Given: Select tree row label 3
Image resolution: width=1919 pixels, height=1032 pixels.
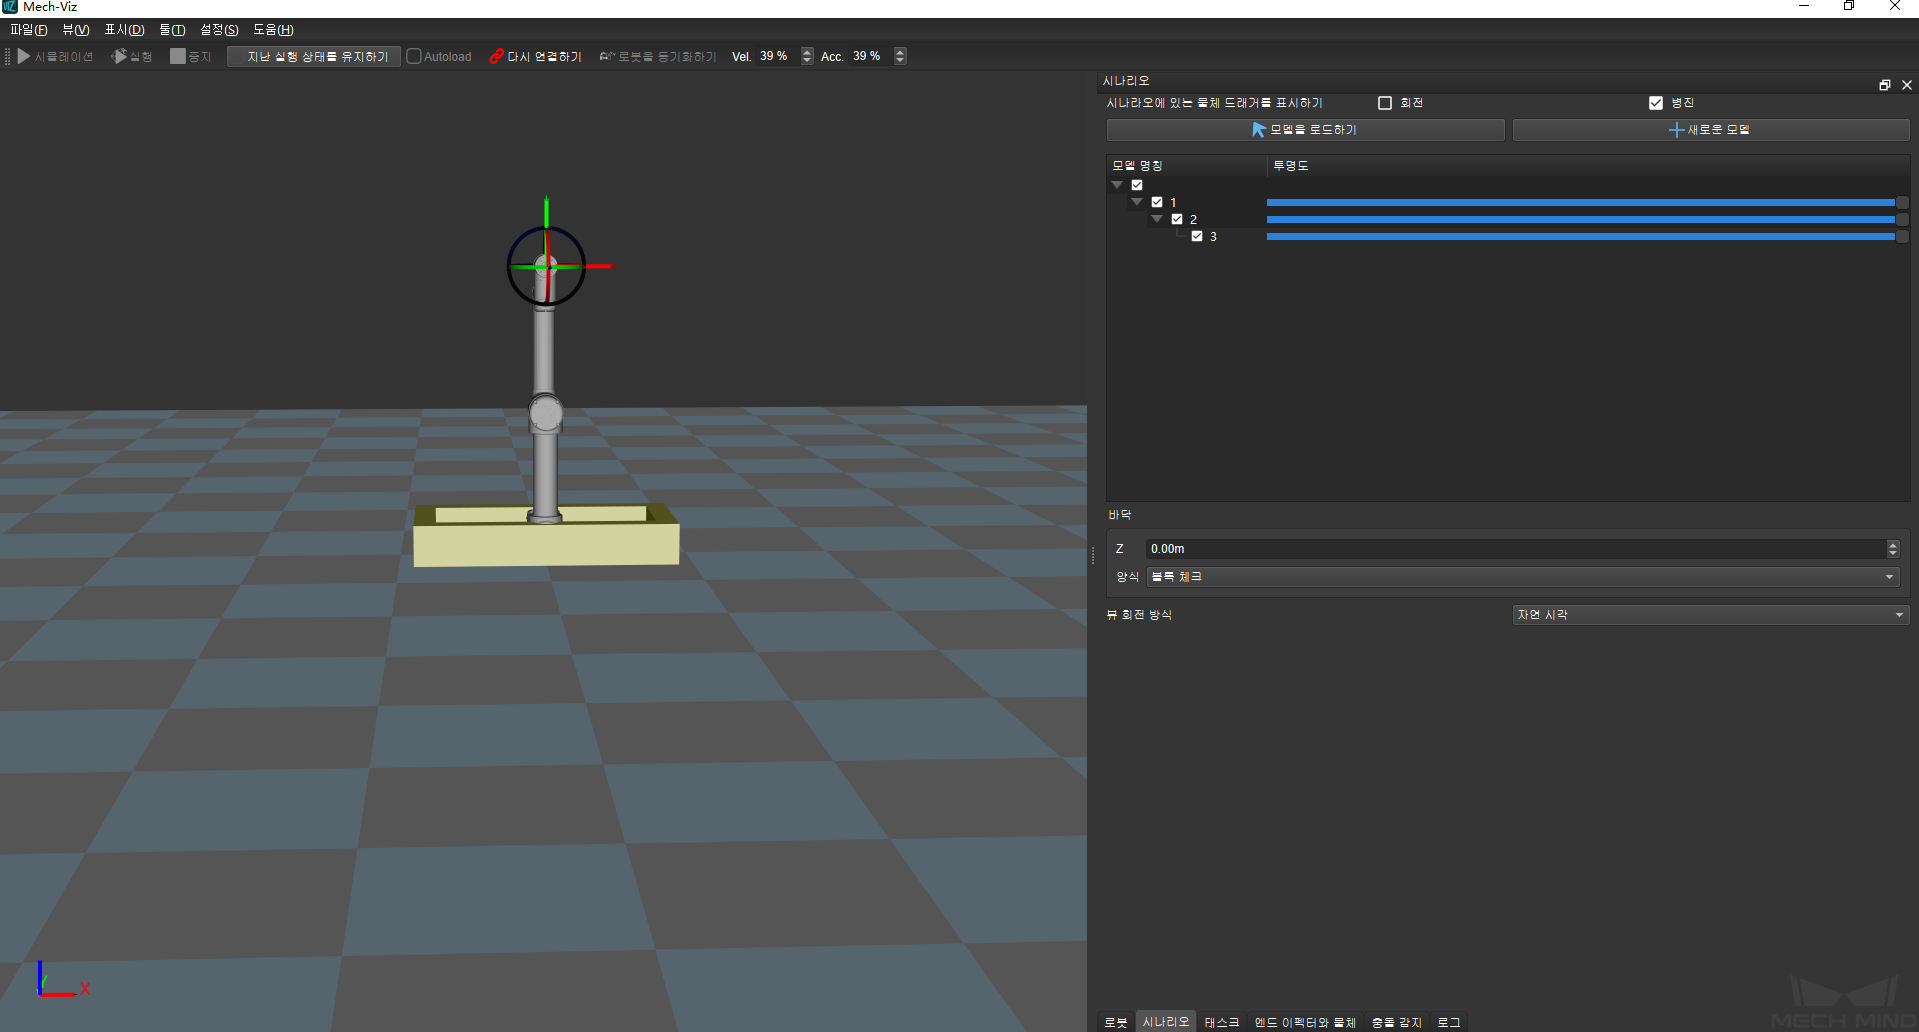Looking at the screenshot, I should tap(1213, 237).
